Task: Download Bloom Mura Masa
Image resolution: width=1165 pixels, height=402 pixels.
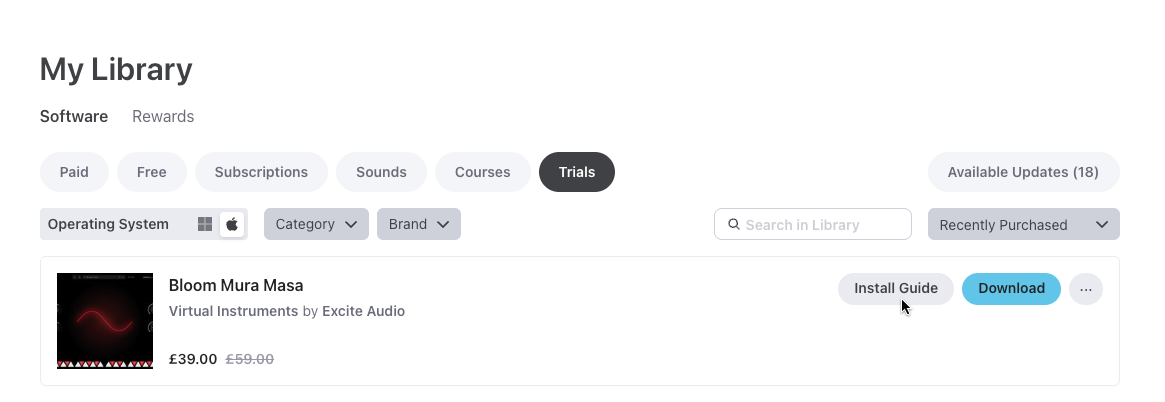Action: [1011, 289]
